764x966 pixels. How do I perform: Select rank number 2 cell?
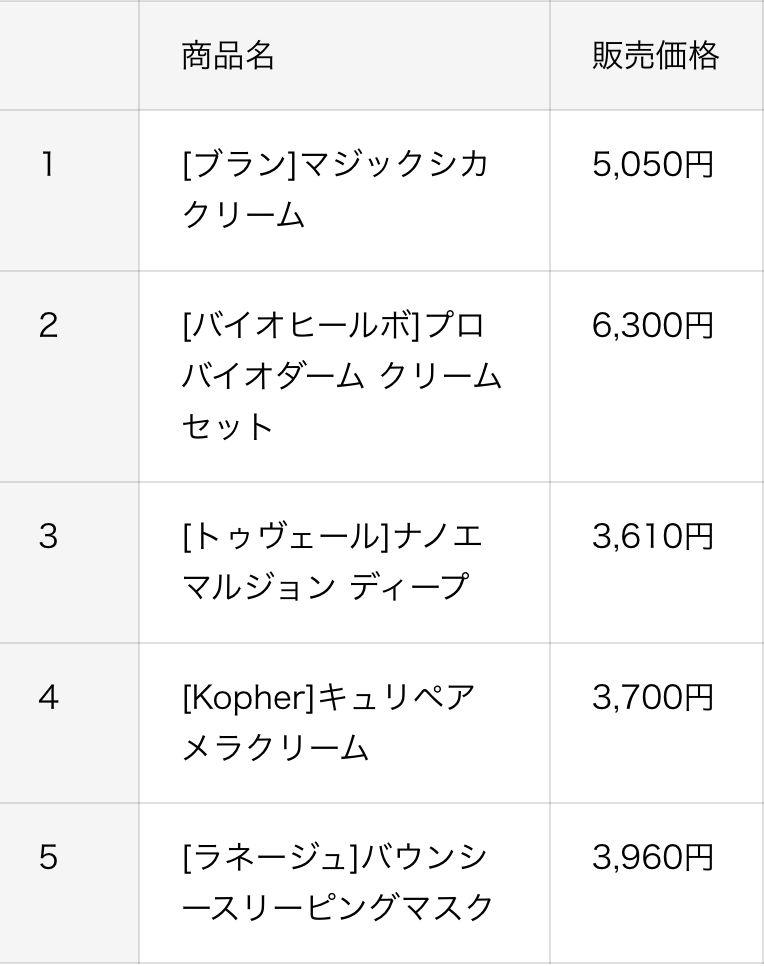pos(48,325)
